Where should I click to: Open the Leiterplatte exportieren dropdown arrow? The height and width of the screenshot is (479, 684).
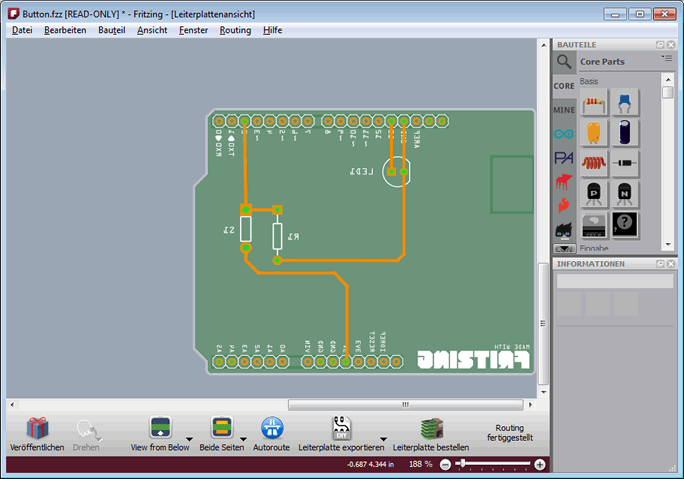click(384, 438)
